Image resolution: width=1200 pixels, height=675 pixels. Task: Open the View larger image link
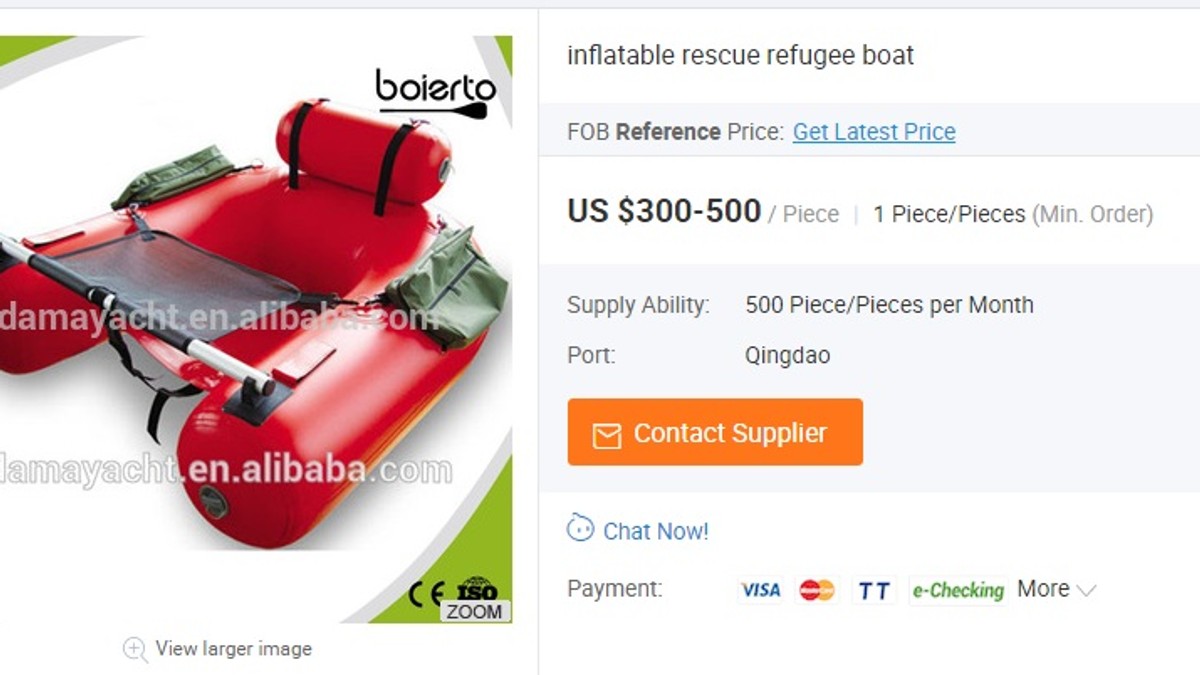click(233, 649)
